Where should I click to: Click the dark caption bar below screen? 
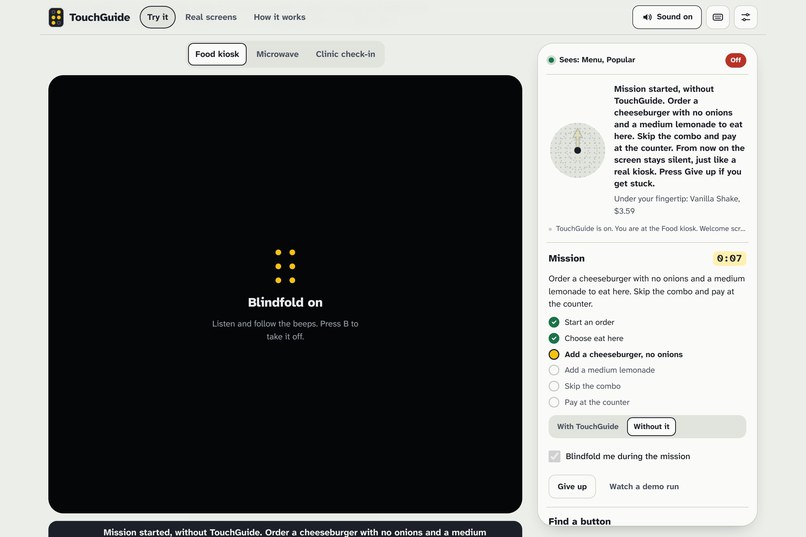click(x=285, y=529)
